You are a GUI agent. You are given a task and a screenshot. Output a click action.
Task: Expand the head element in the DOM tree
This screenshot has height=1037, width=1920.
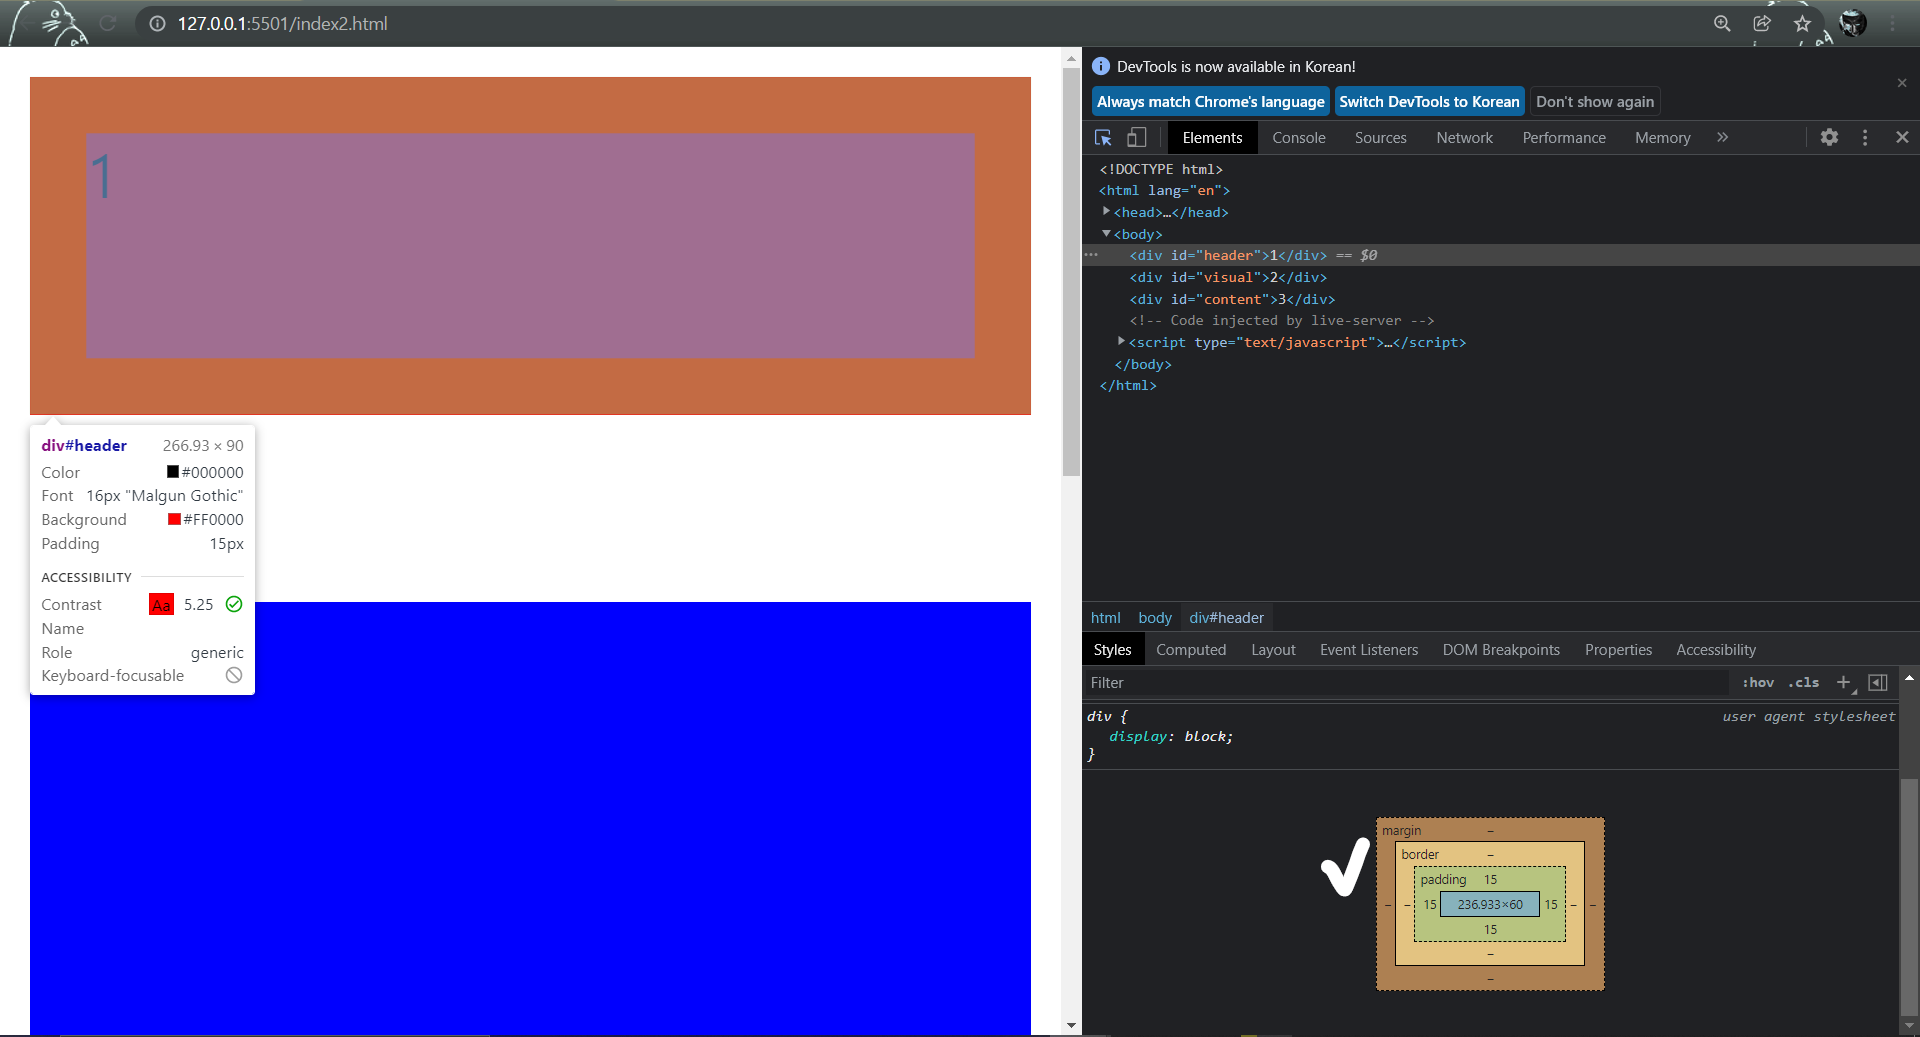tap(1106, 211)
